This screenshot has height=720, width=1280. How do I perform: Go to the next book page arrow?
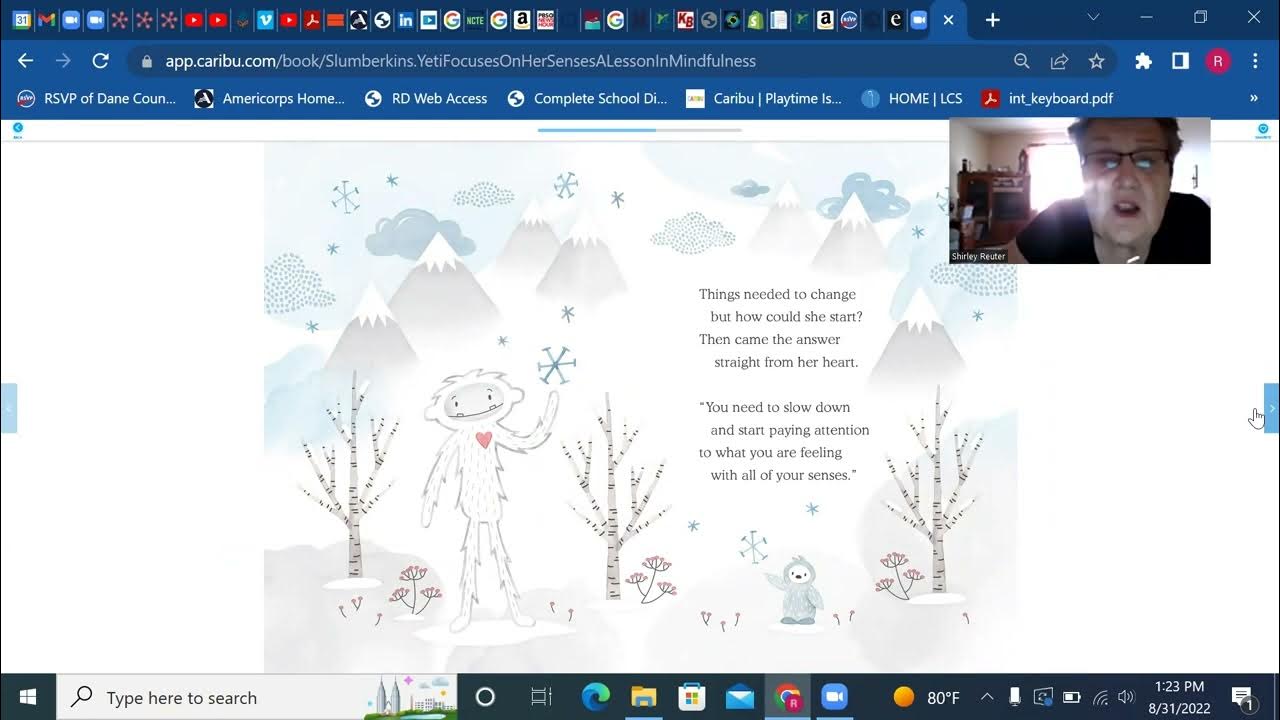[1271, 408]
